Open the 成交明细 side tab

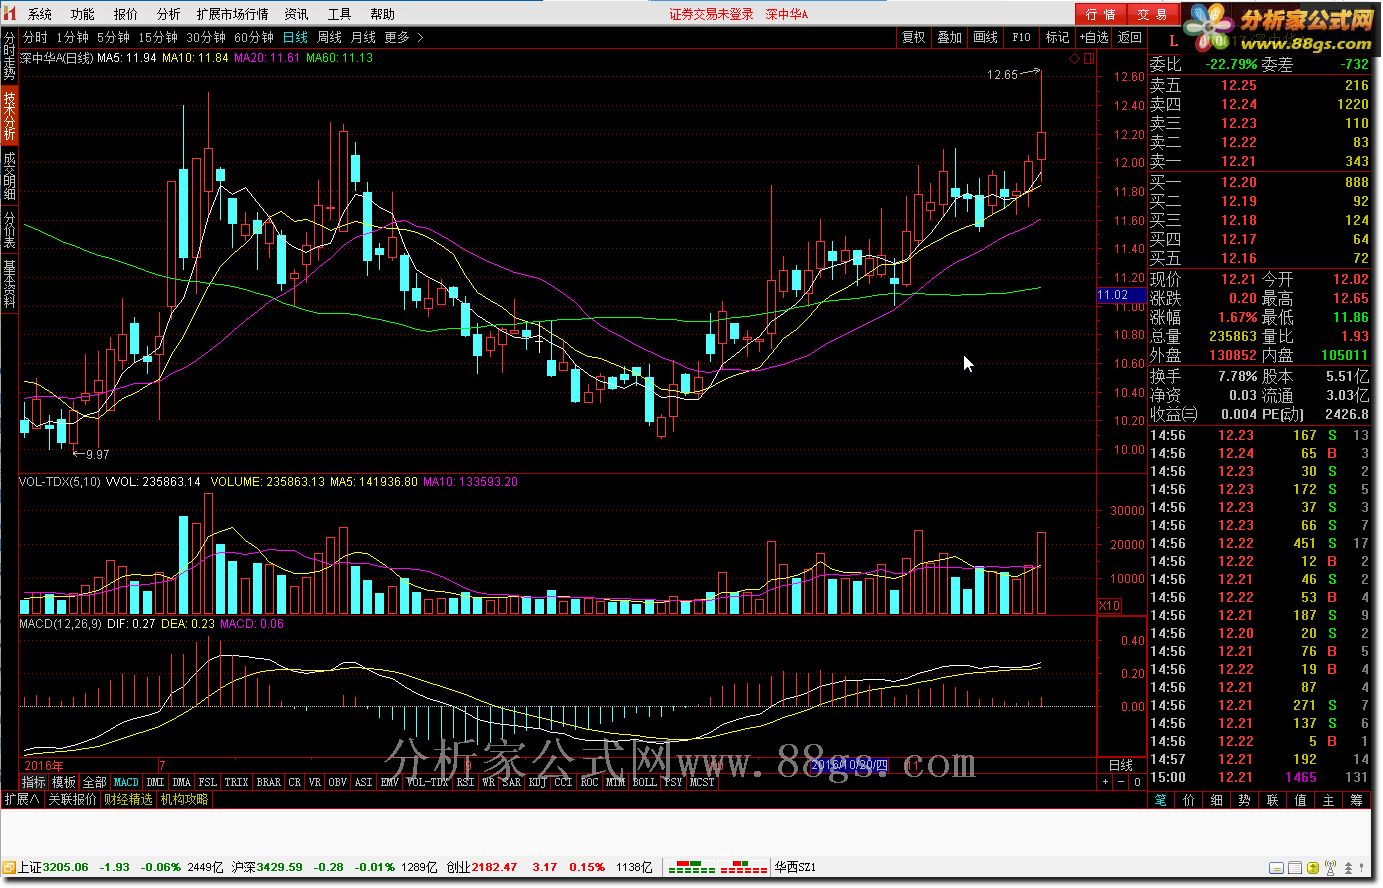(x=9, y=175)
